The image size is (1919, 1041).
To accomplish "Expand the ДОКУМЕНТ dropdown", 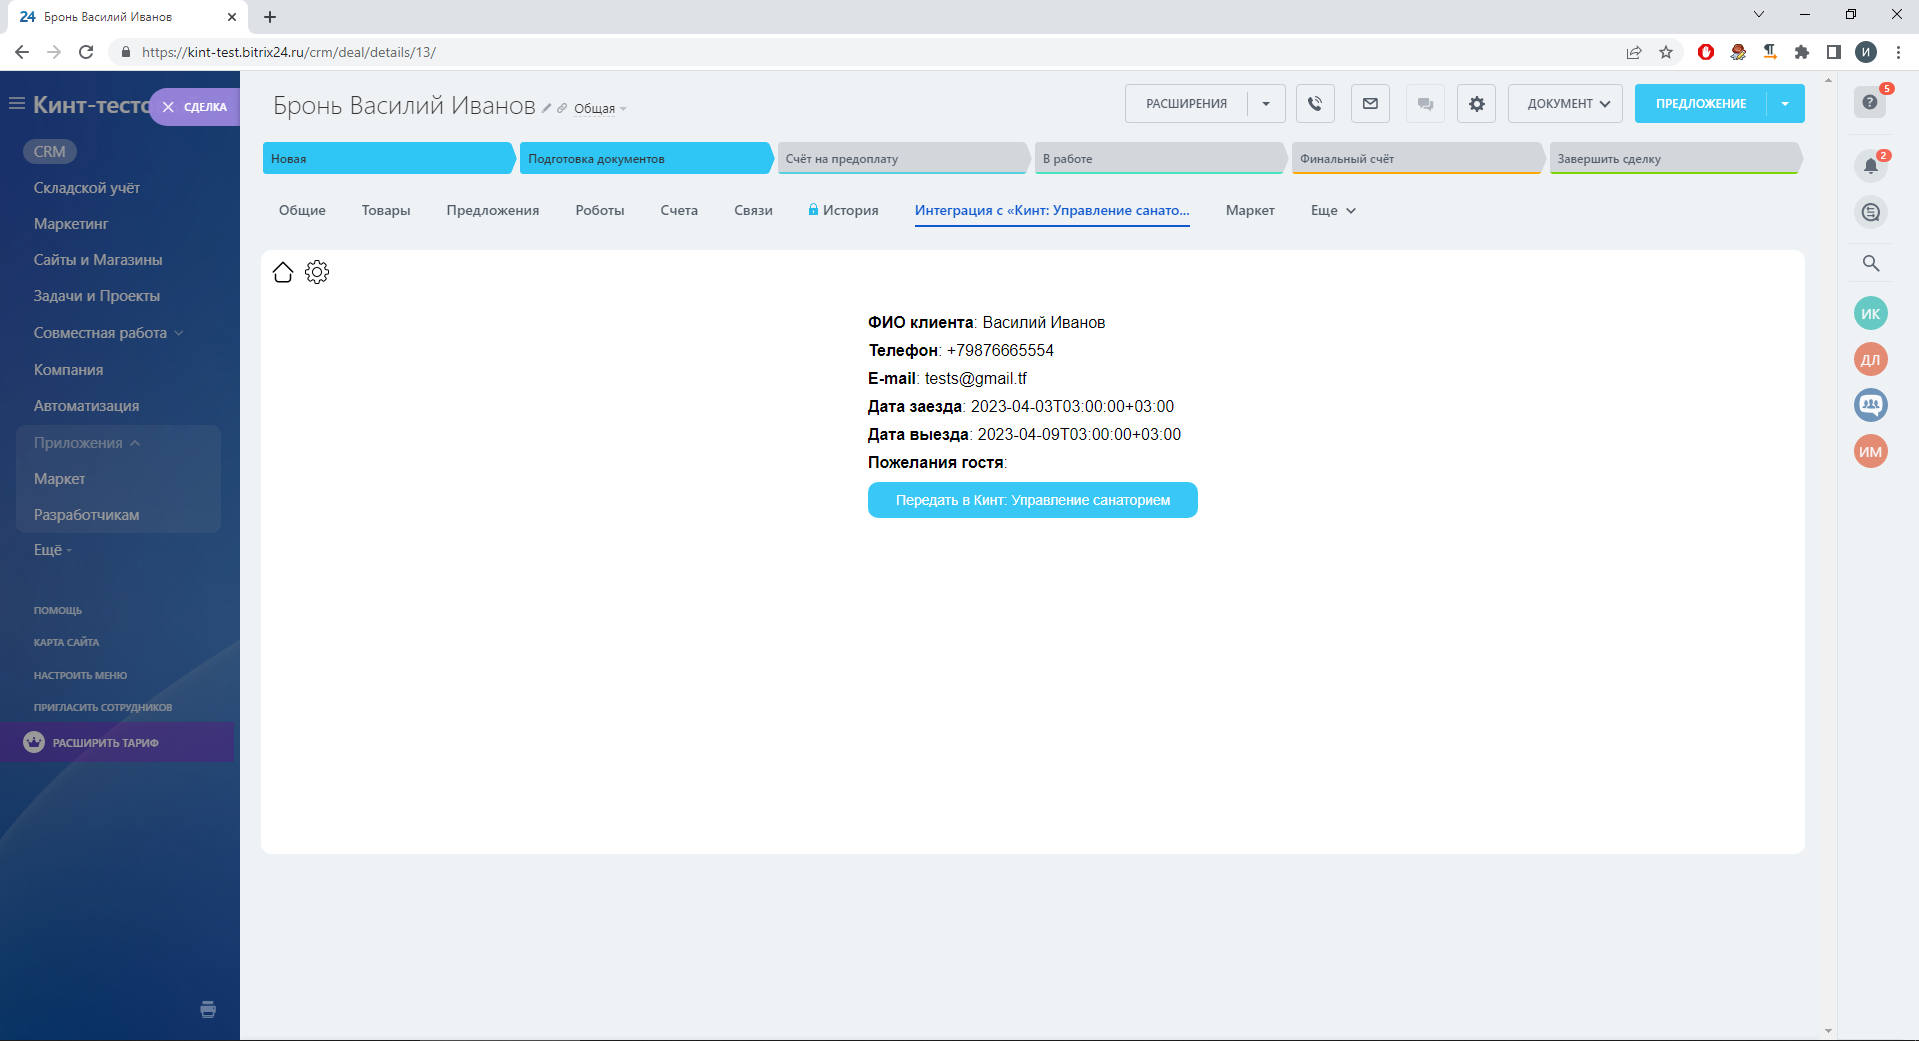I will point(1565,104).
